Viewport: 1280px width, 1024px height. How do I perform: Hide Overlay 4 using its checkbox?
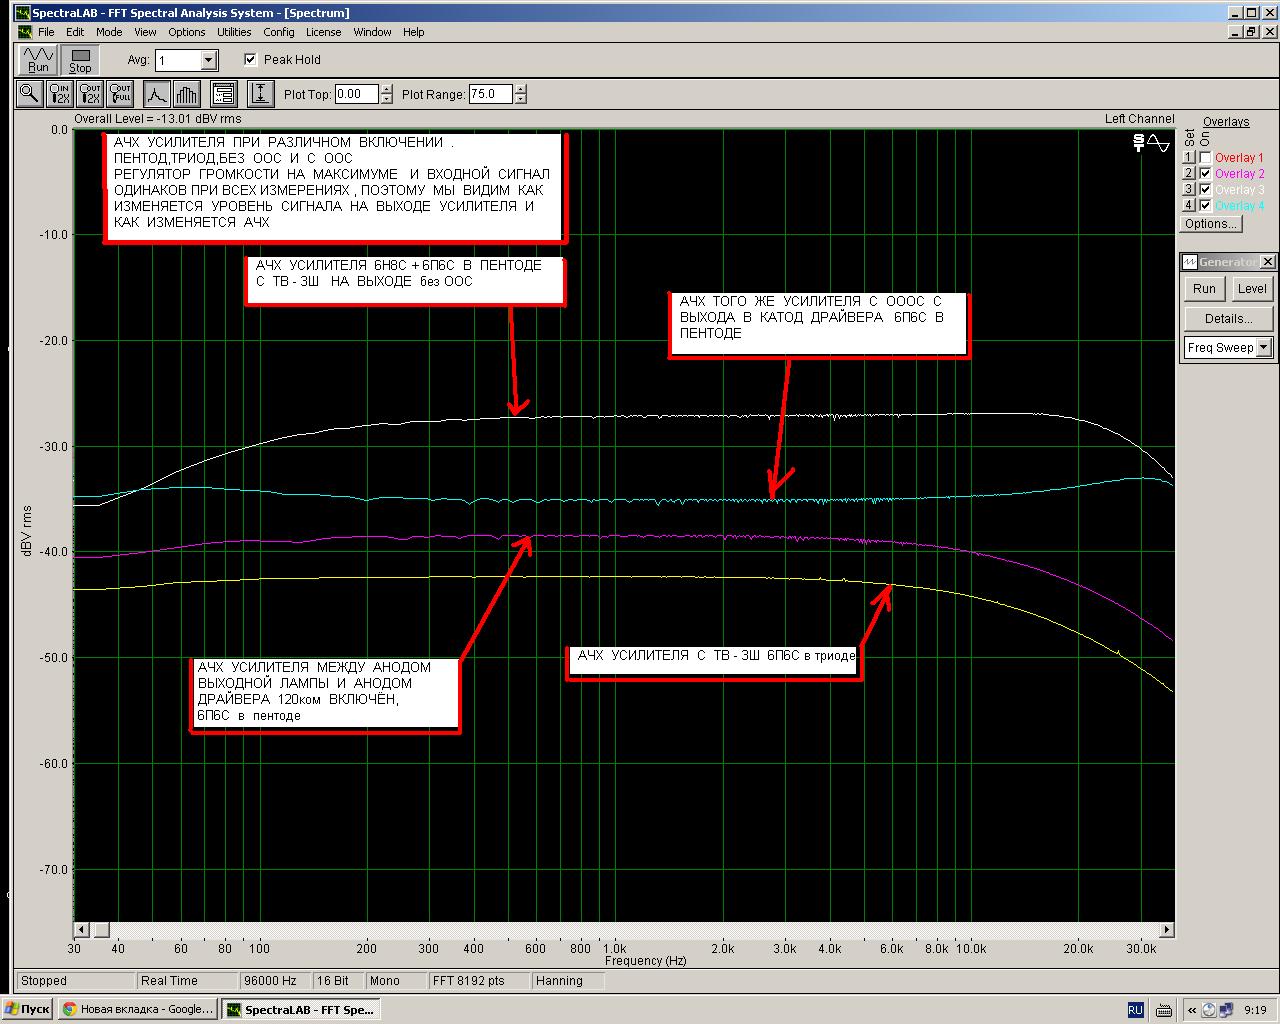pyautogui.click(x=1205, y=206)
